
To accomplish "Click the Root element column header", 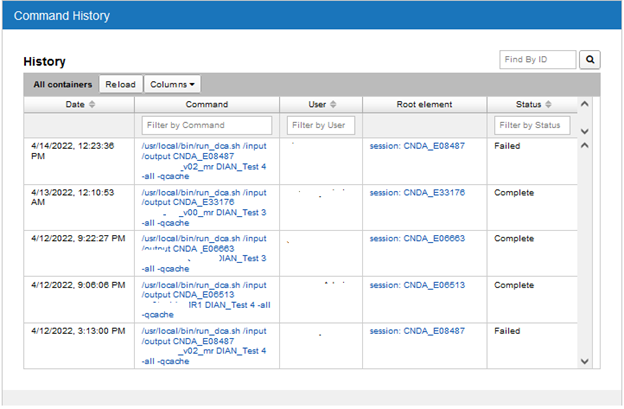I will 424,104.
